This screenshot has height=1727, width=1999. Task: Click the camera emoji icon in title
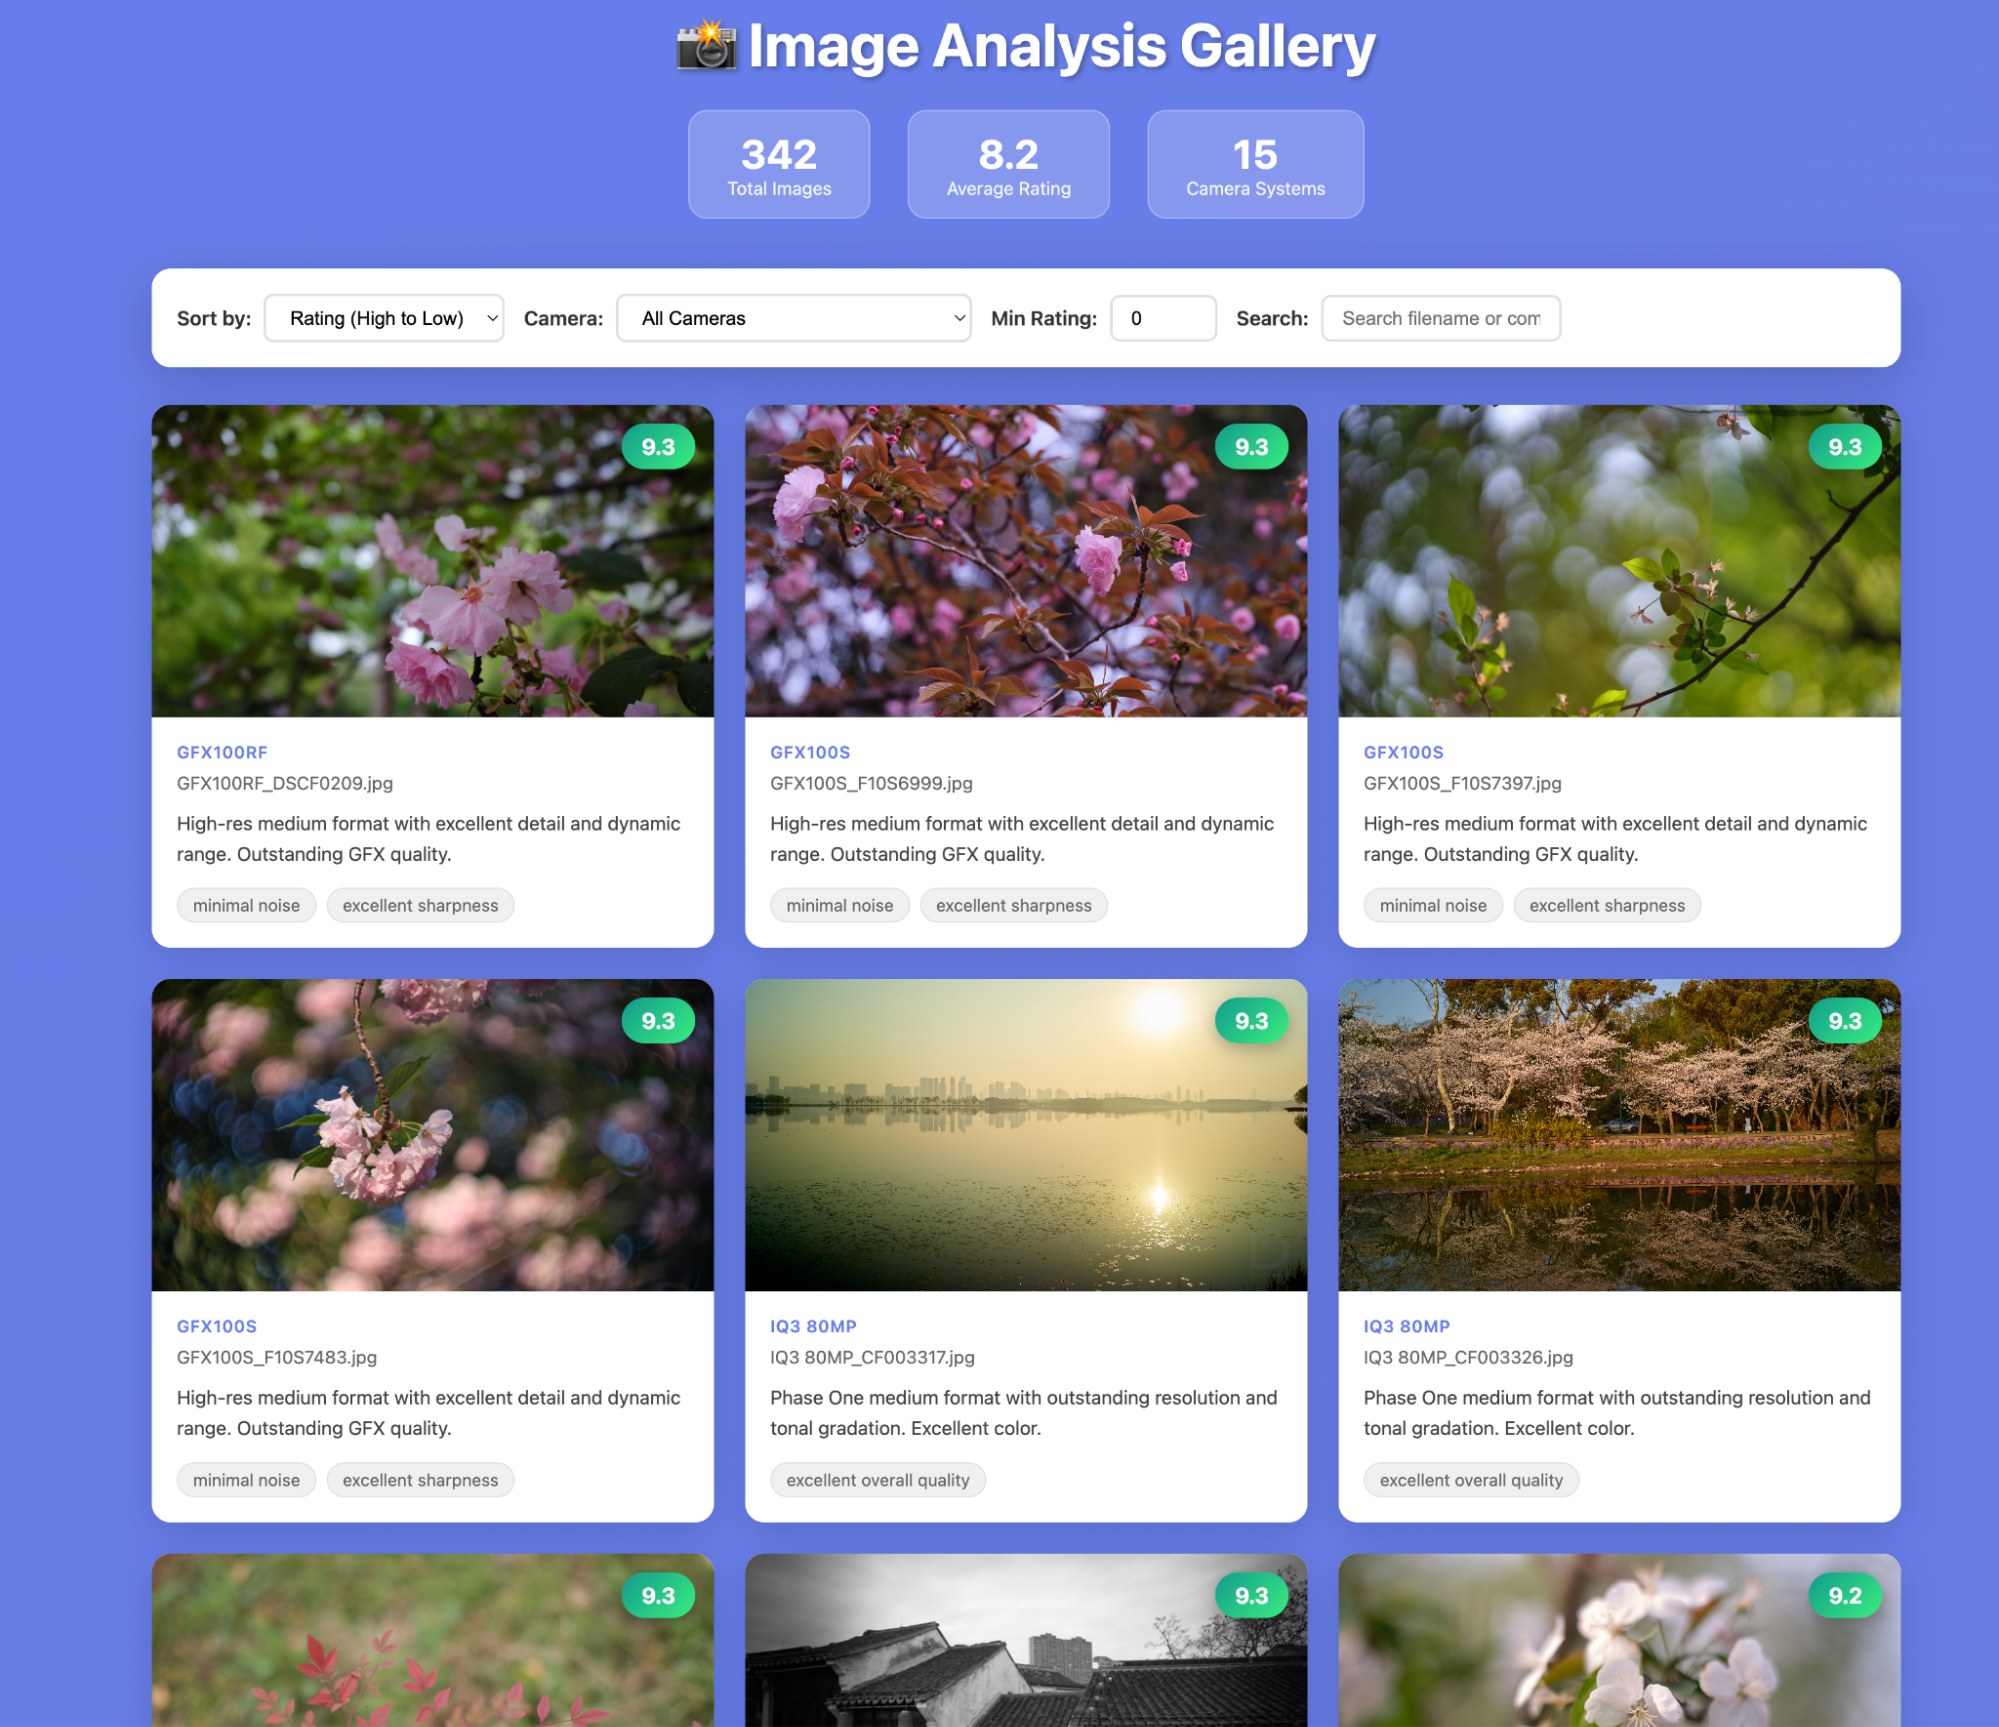coord(706,46)
